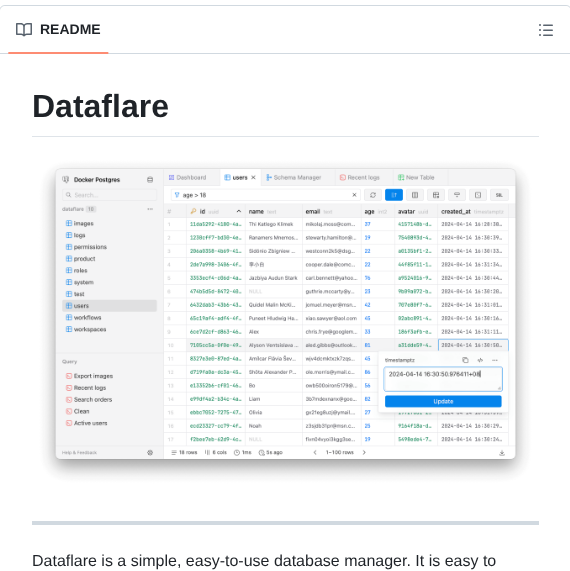Go to the next page arrow beside '1-100 rows'
The width and height of the screenshot is (570, 571).
pyautogui.click(x=364, y=453)
